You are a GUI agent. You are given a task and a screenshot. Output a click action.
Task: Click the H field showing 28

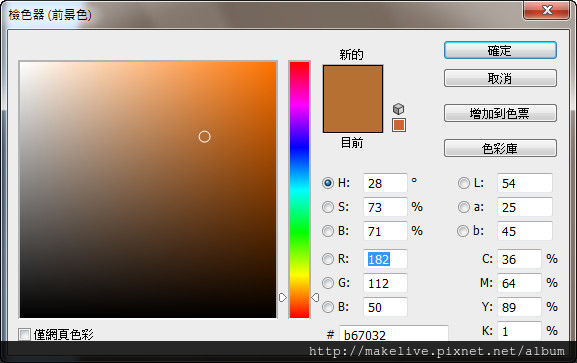pyautogui.click(x=385, y=183)
